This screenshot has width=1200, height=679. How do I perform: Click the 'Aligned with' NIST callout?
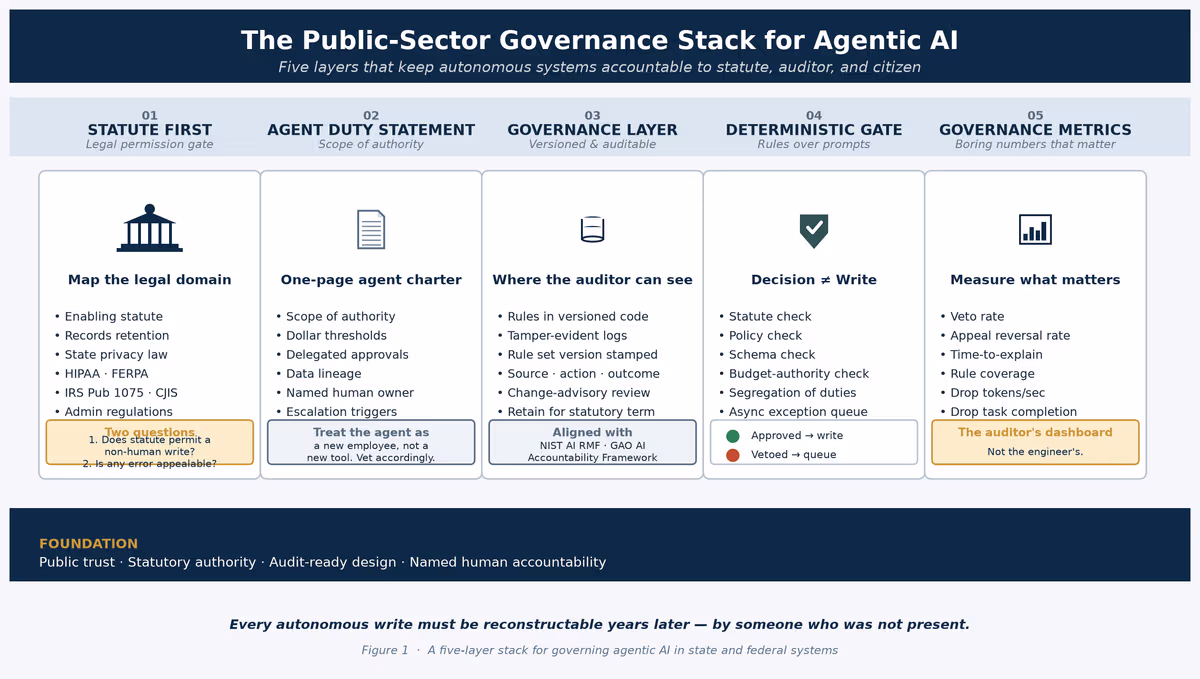click(x=592, y=442)
